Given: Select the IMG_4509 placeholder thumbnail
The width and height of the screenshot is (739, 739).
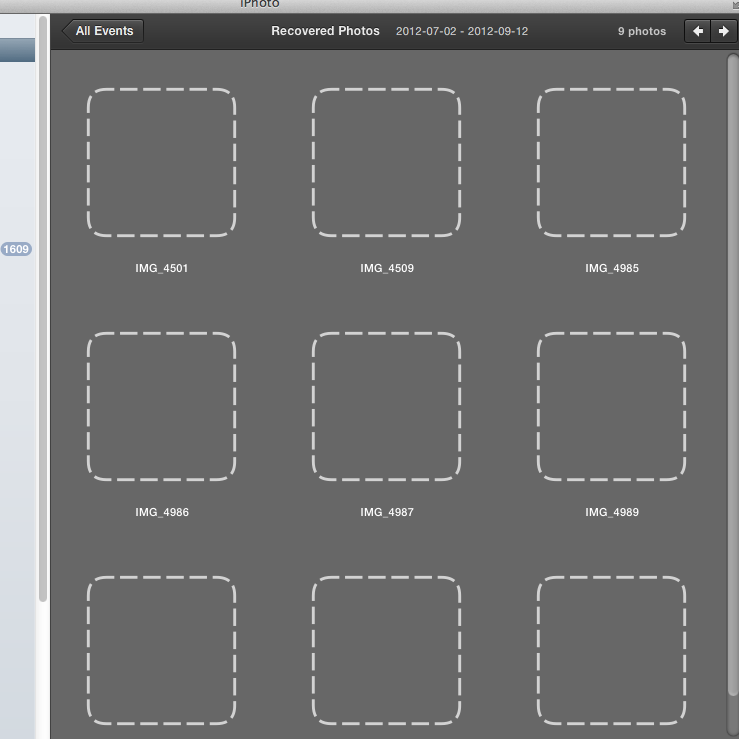Looking at the screenshot, I should (386, 162).
